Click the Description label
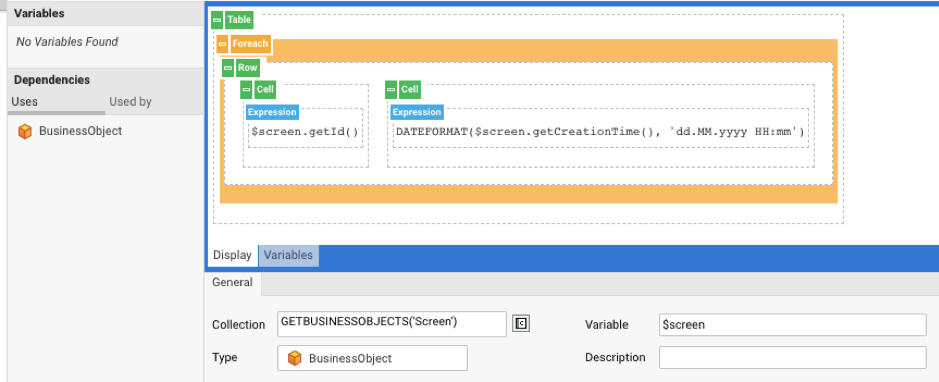Screen dimensions: 939x382 (x=615, y=357)
